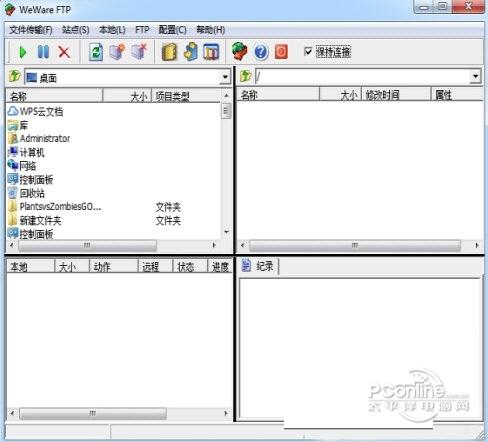Select the last 控制面板 entry in local list
Screen dimensions: 488x442
pyautogui.click(x=36, y=234)
